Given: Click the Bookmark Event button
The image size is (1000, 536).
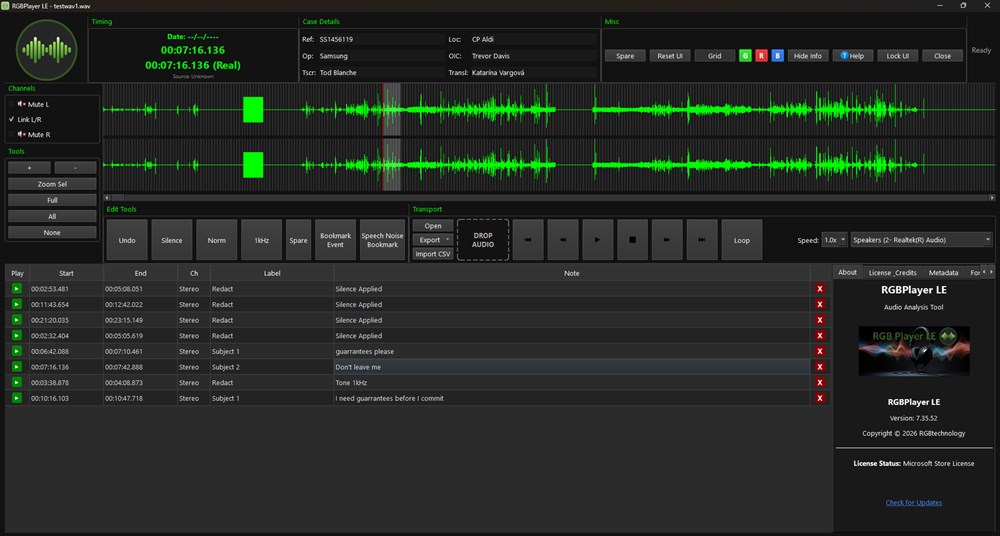Looking at the screenshot, I should pyautogui.click(x=335, y=240).
